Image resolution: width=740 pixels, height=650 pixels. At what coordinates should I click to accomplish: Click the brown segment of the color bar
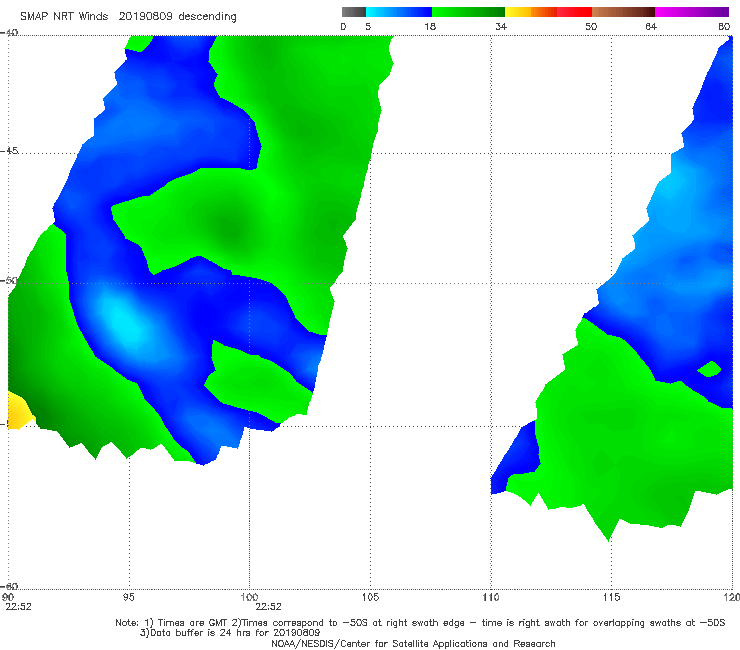[x=623, y=12]
